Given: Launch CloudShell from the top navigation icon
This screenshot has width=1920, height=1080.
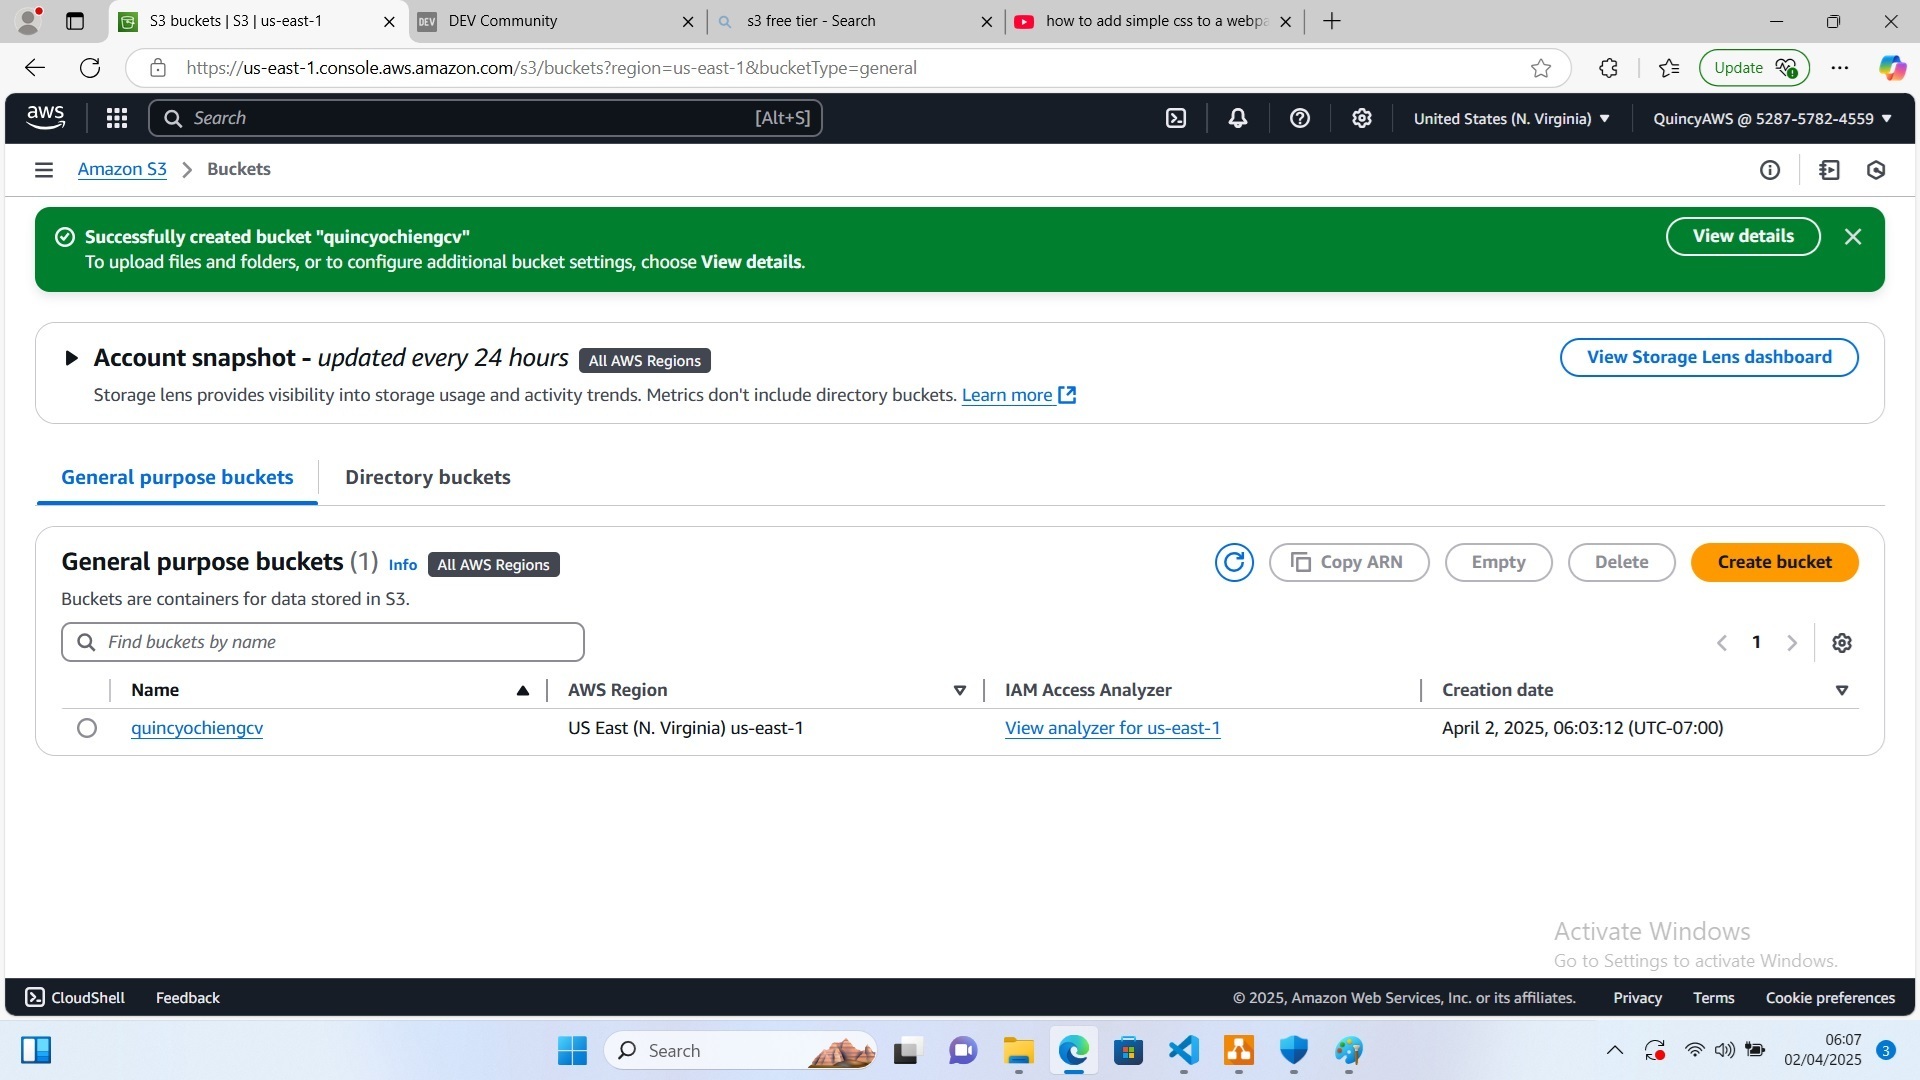Looking at the screenshot, I should coord(1176,118).
